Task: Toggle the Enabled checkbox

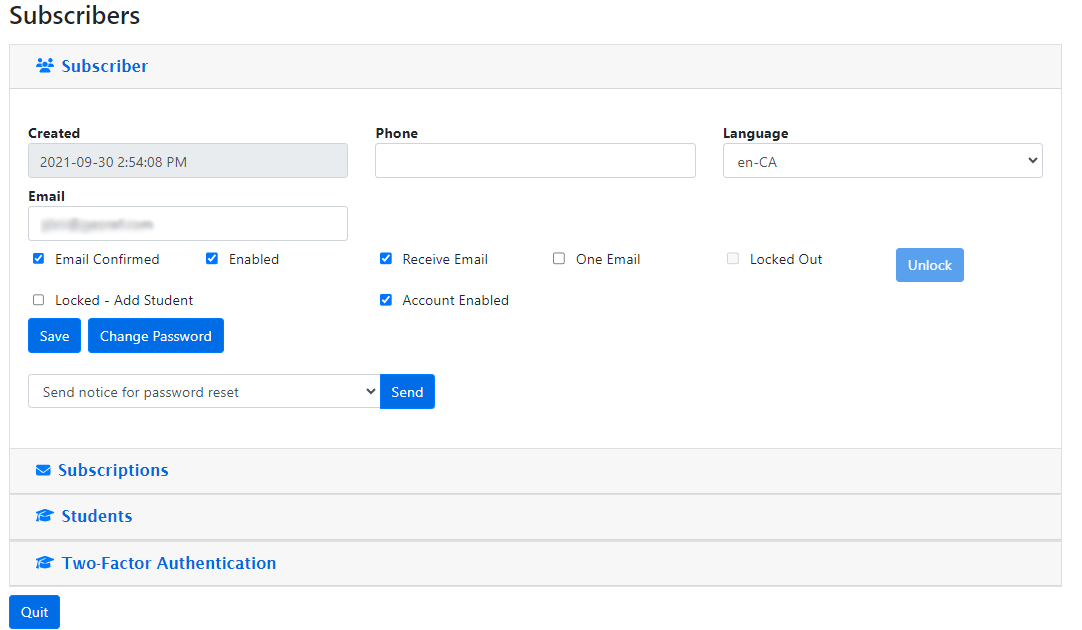Action: point(212,259)
